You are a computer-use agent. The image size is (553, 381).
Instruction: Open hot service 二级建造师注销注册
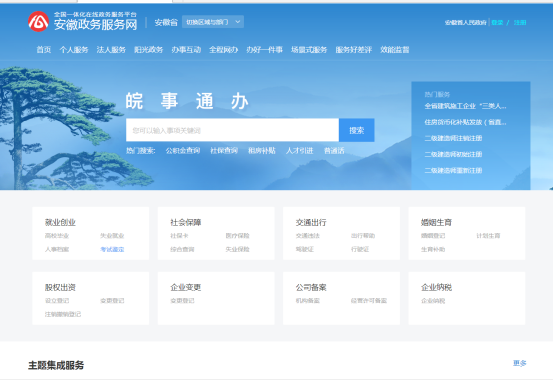click(453, 138)
